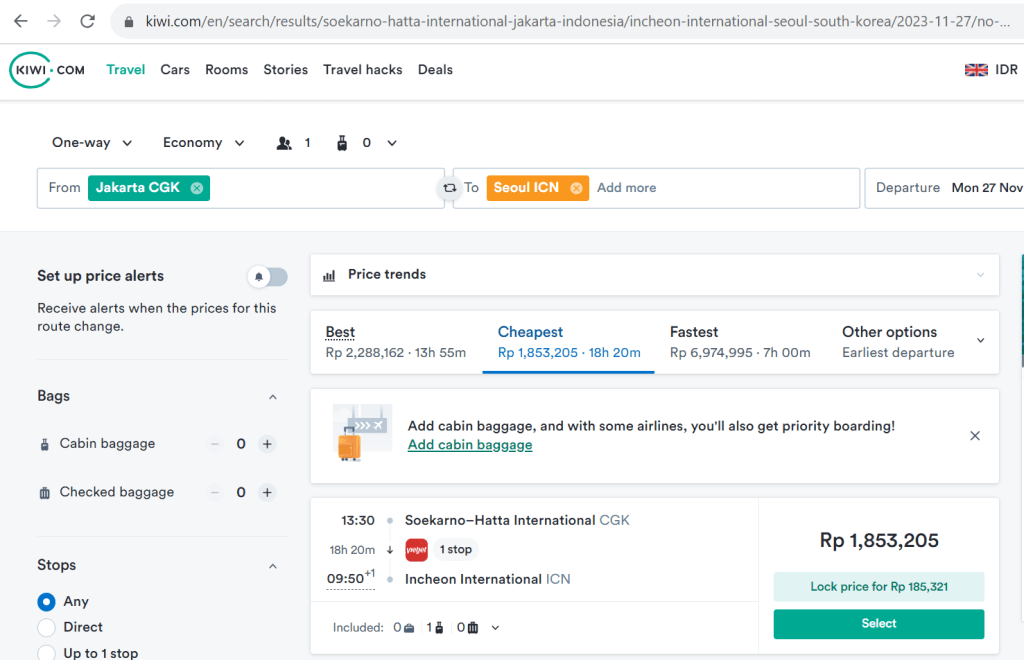The image size is (1024, 660).
Task: Select the Direct stops radio option
Action: (46, 627)
